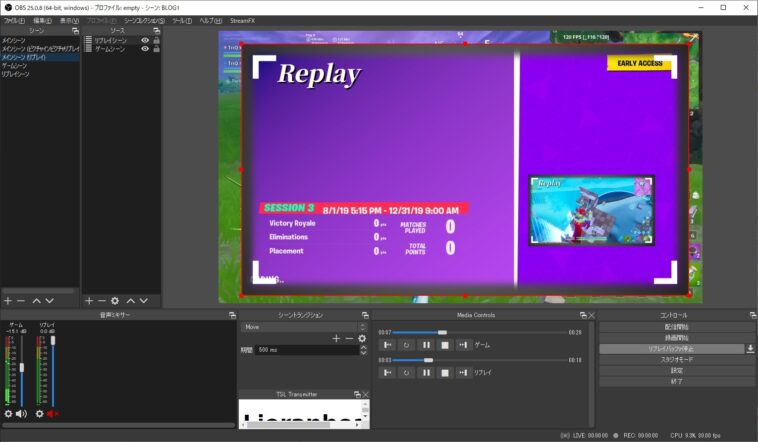This screenshot has width=758, height=442.
Task: Undock the scene transitions panel
Action: coord(365,315)
